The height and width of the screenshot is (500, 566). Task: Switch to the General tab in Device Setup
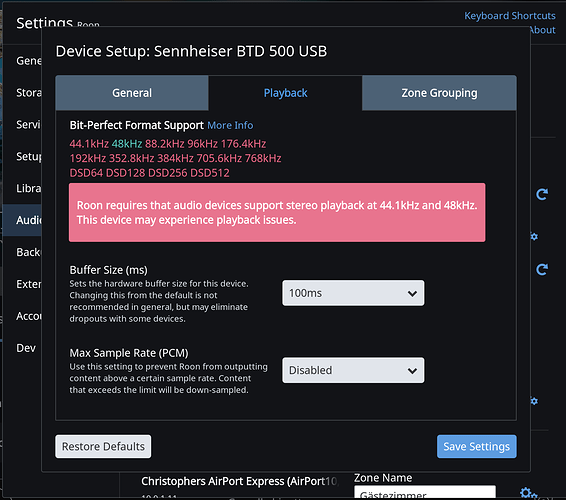(132, 93)
